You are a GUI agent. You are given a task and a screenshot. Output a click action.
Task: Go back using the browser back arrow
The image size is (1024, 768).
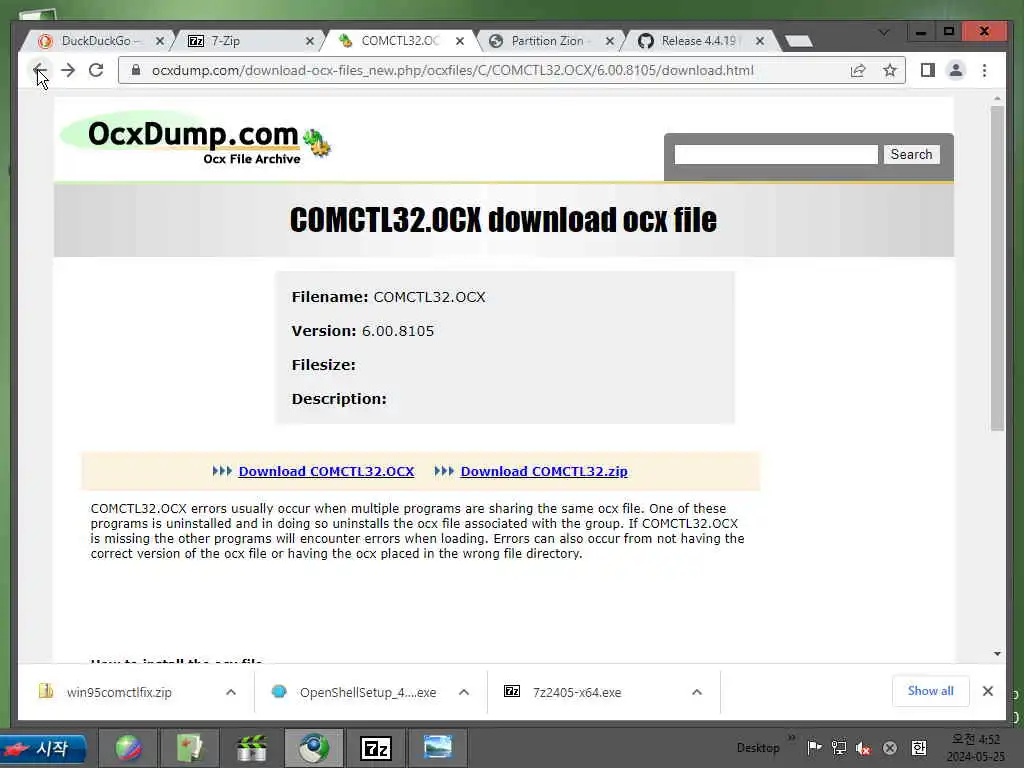39,70
